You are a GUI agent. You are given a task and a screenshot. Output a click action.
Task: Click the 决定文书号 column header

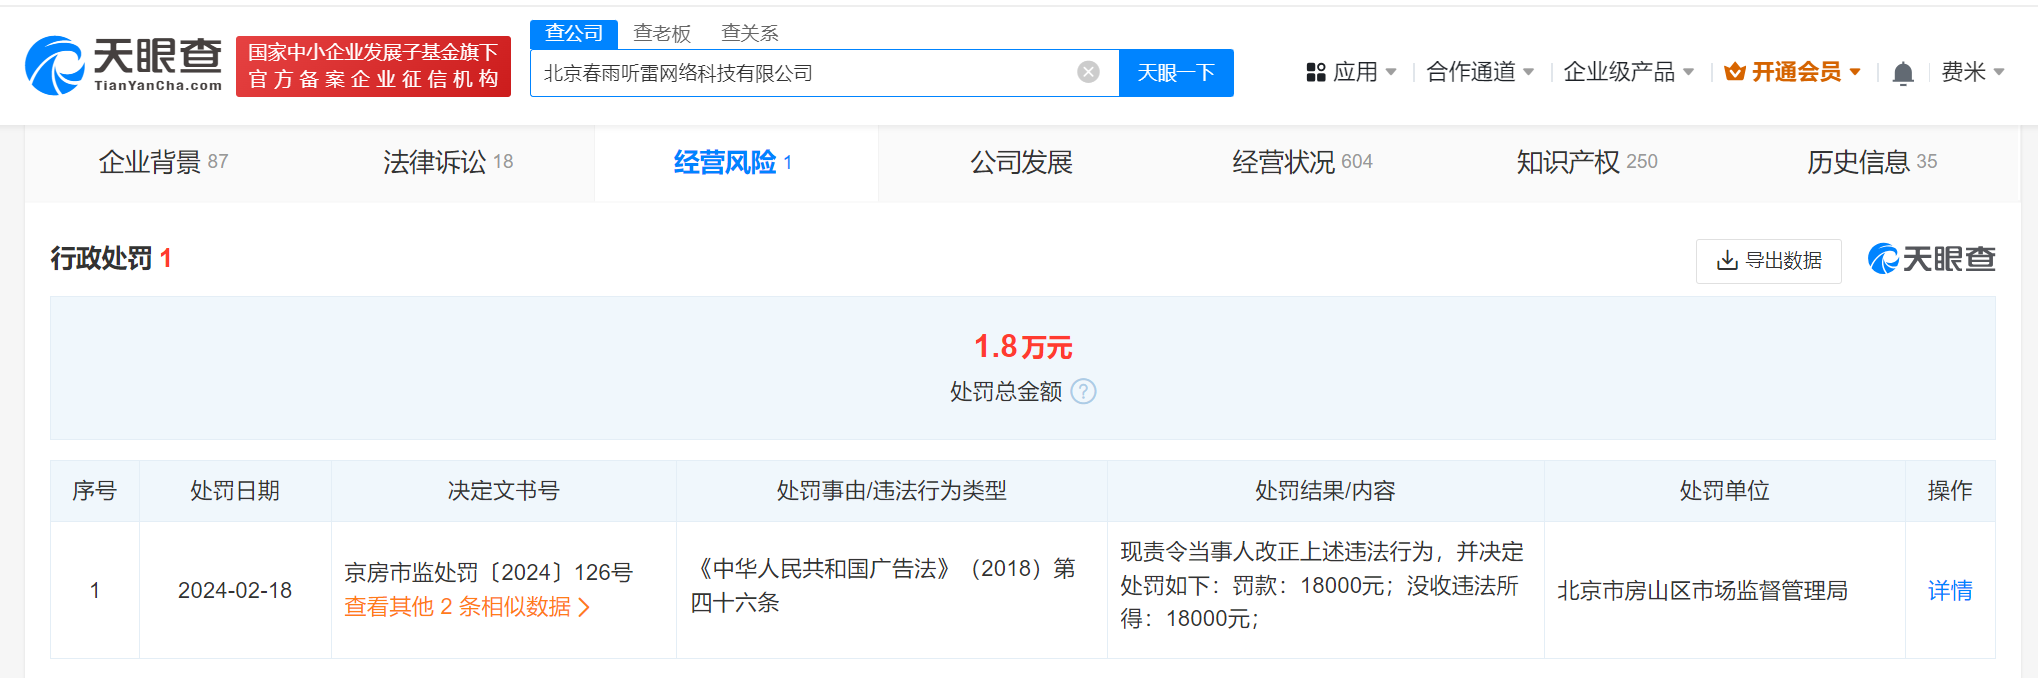click(x=504, y=491)
